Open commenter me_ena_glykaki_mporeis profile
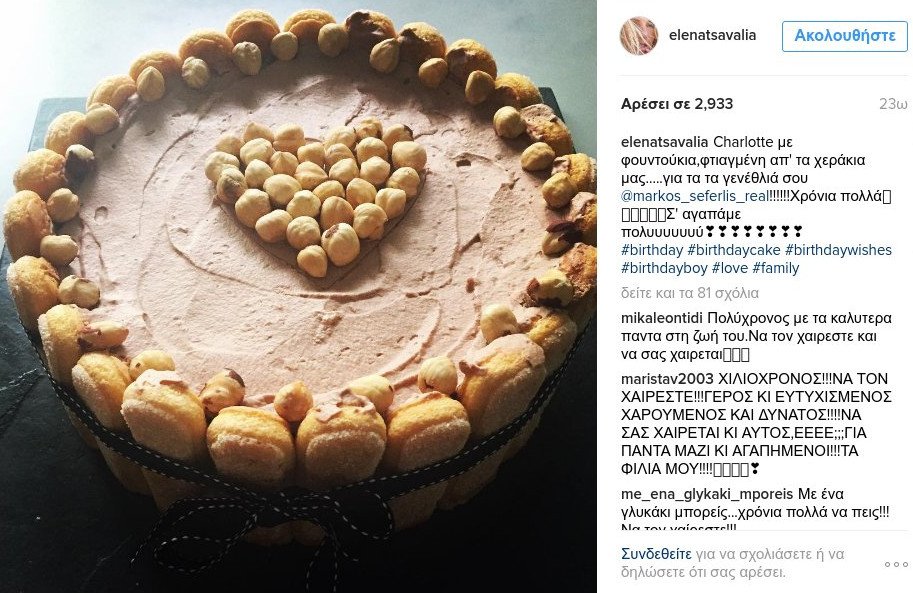The height and width of the screenshot is (593, 913). tap(707, 494)
